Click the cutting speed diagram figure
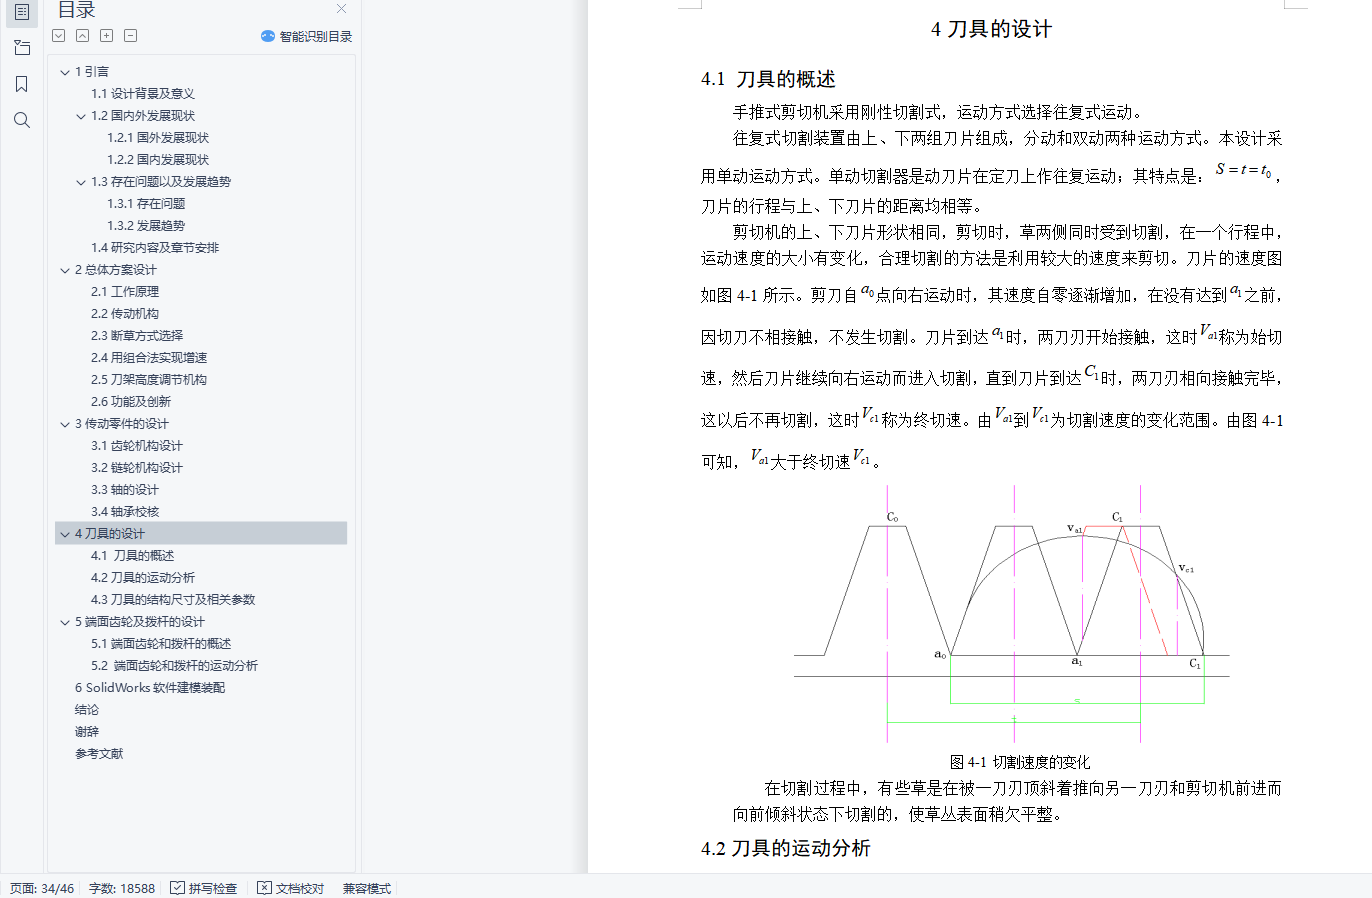This screenshot has width=1372, height=898. (1012, 614)
